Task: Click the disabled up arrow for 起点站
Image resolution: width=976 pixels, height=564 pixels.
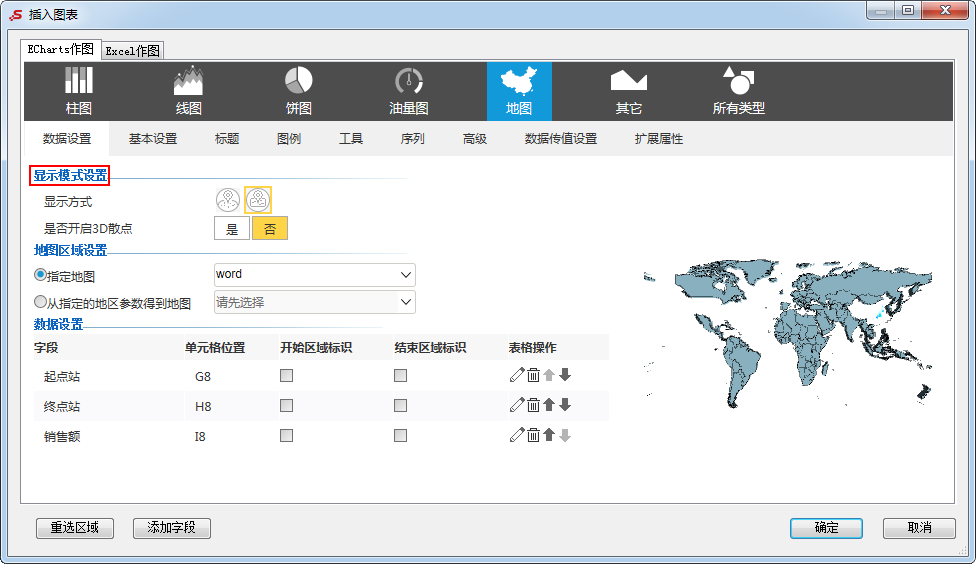Action: (x=549, y=375)
